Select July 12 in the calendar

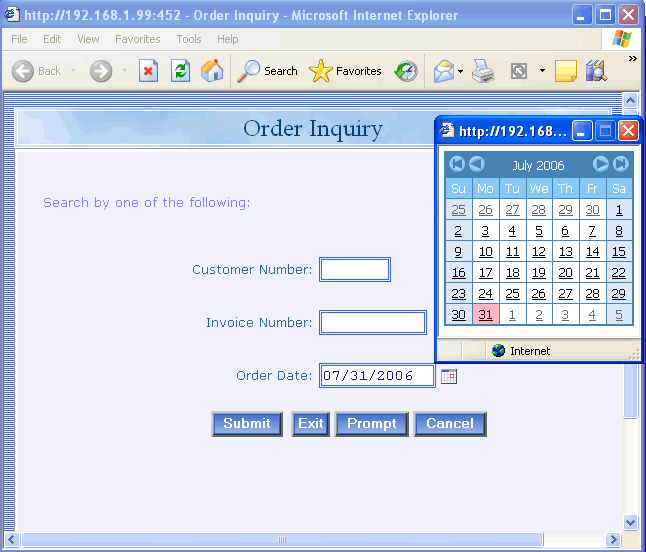point(539,252)
